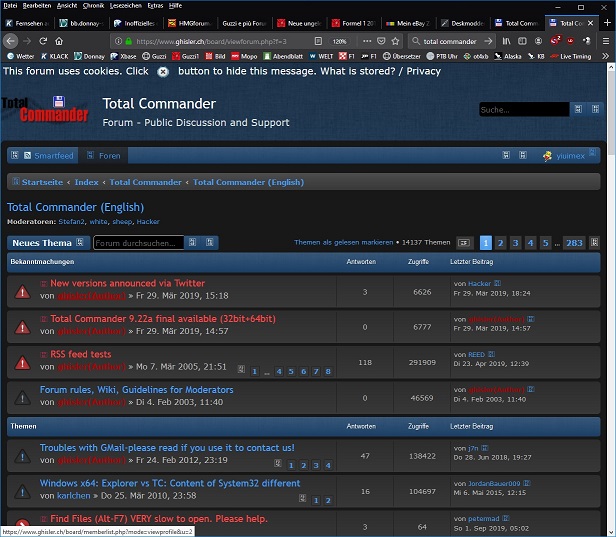Open the page jump icon after page 283
The width and height of the screenshot is (616, 537).
point(594,243)
